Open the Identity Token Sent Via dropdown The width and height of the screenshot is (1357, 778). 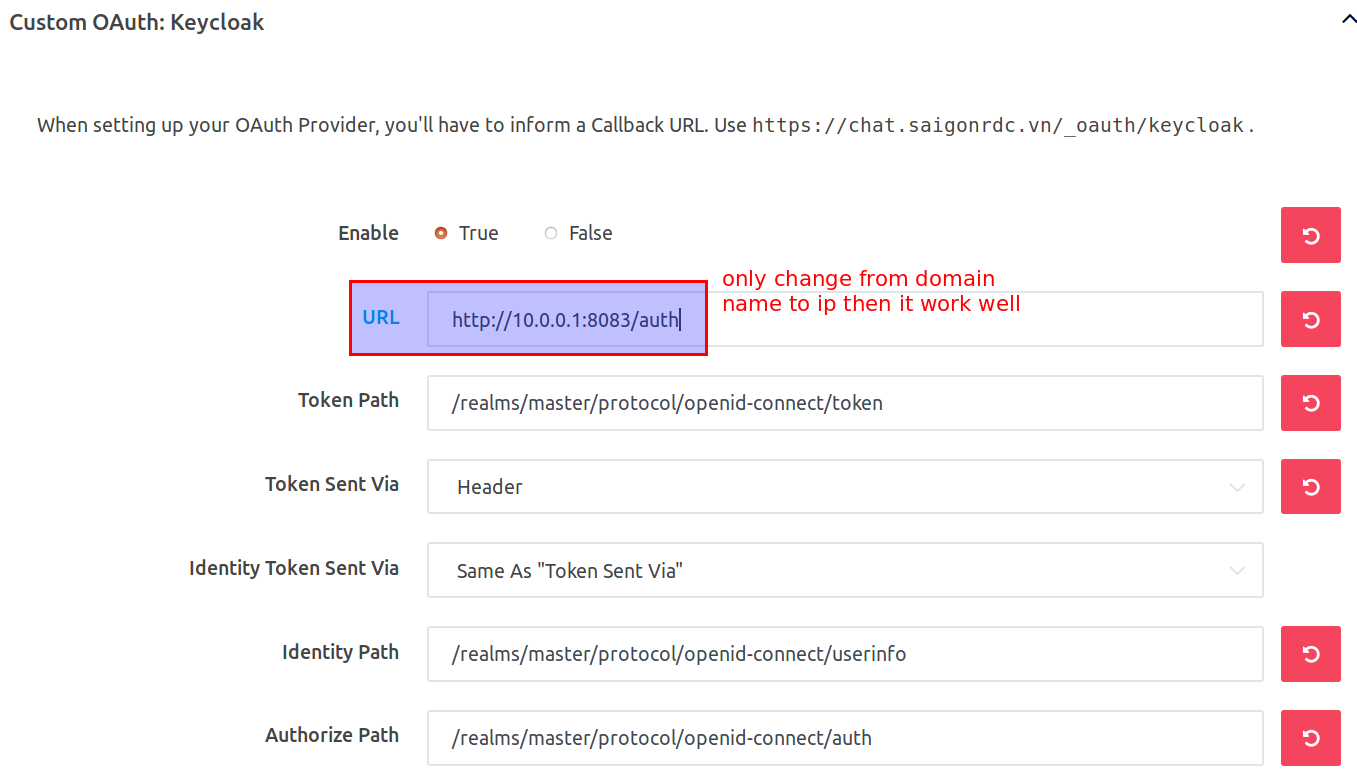pyautogui.click(x=845, y=570)
